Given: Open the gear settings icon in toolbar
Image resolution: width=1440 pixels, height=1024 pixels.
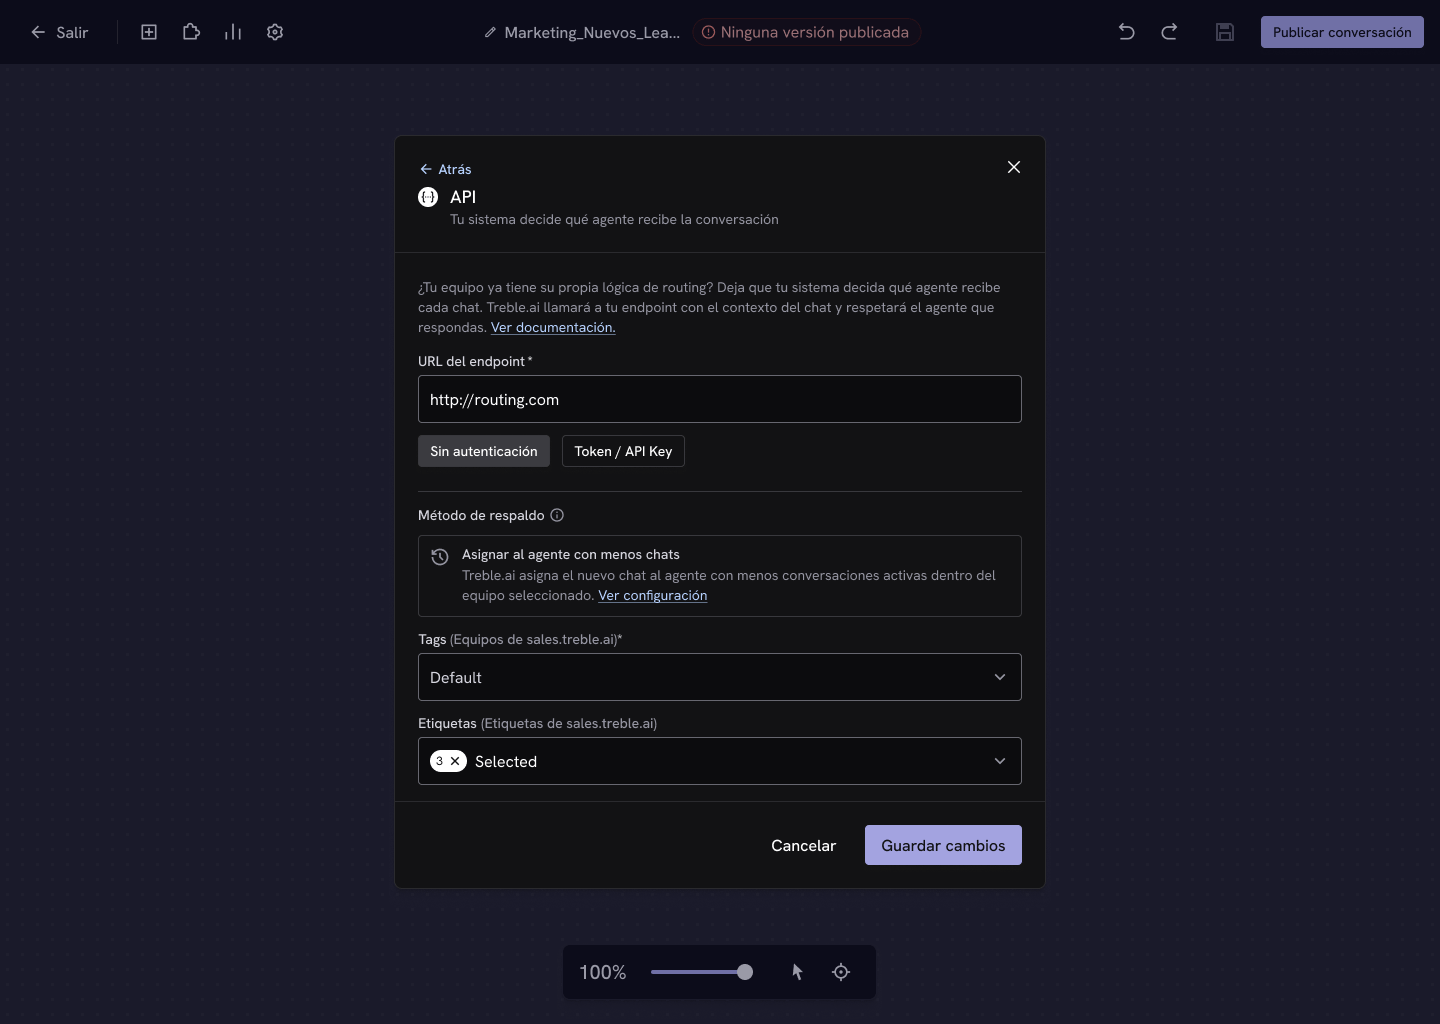Looking at the screenshot, I should (x=275, y=32).
